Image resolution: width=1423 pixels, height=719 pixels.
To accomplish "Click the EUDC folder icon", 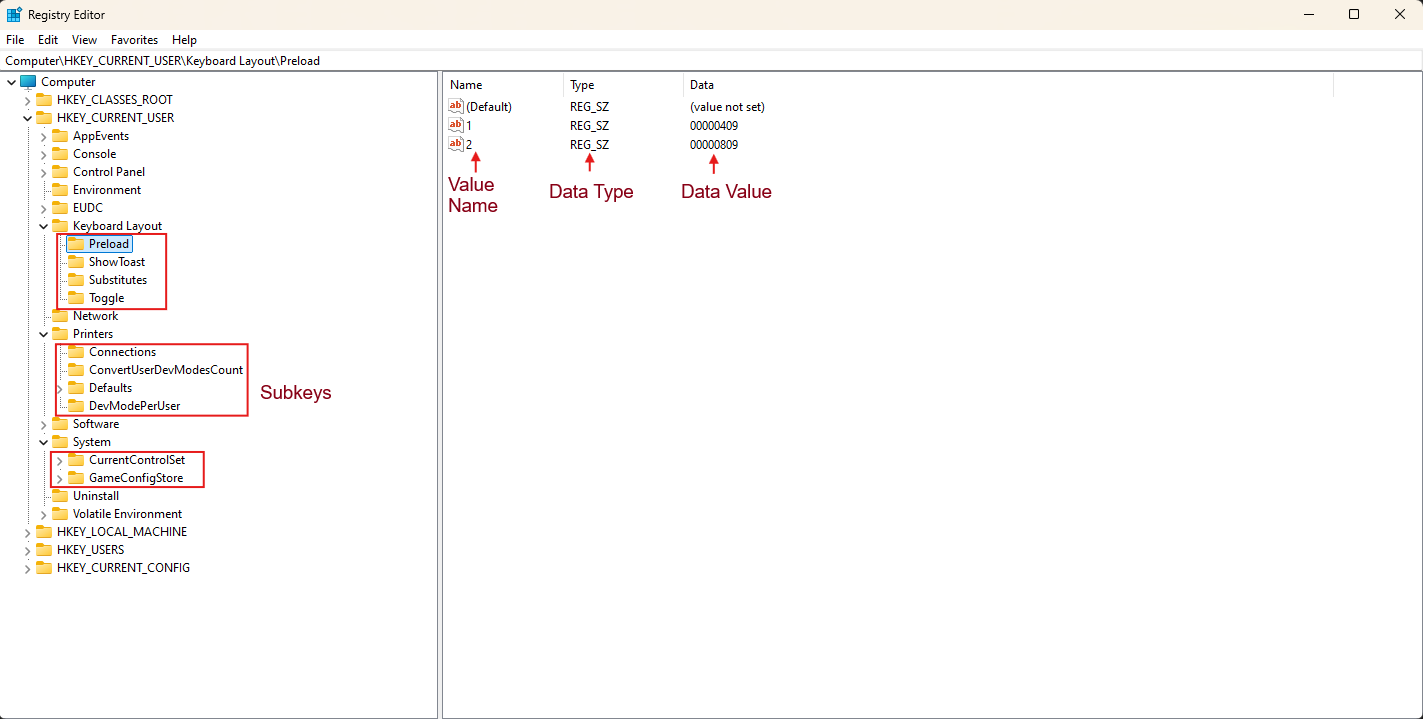I will [60, 208].
